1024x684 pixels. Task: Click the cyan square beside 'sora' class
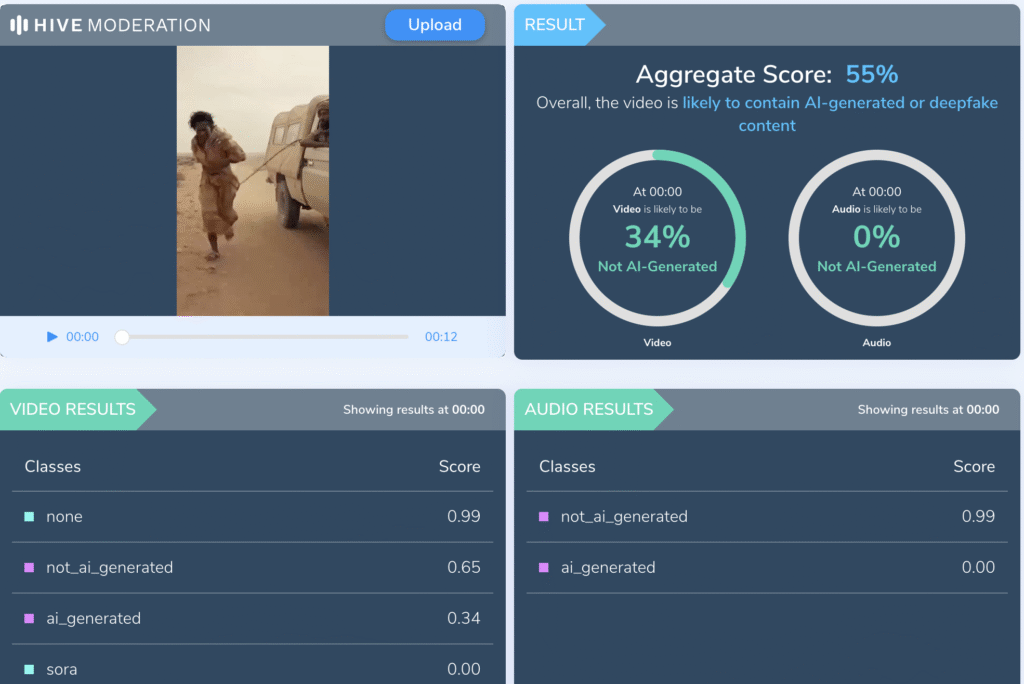(x=29, y=669)
